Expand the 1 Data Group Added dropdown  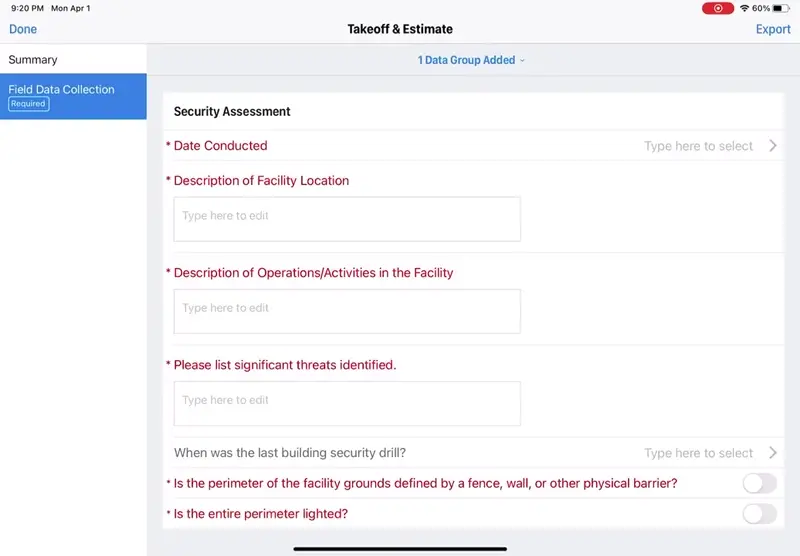471,60
